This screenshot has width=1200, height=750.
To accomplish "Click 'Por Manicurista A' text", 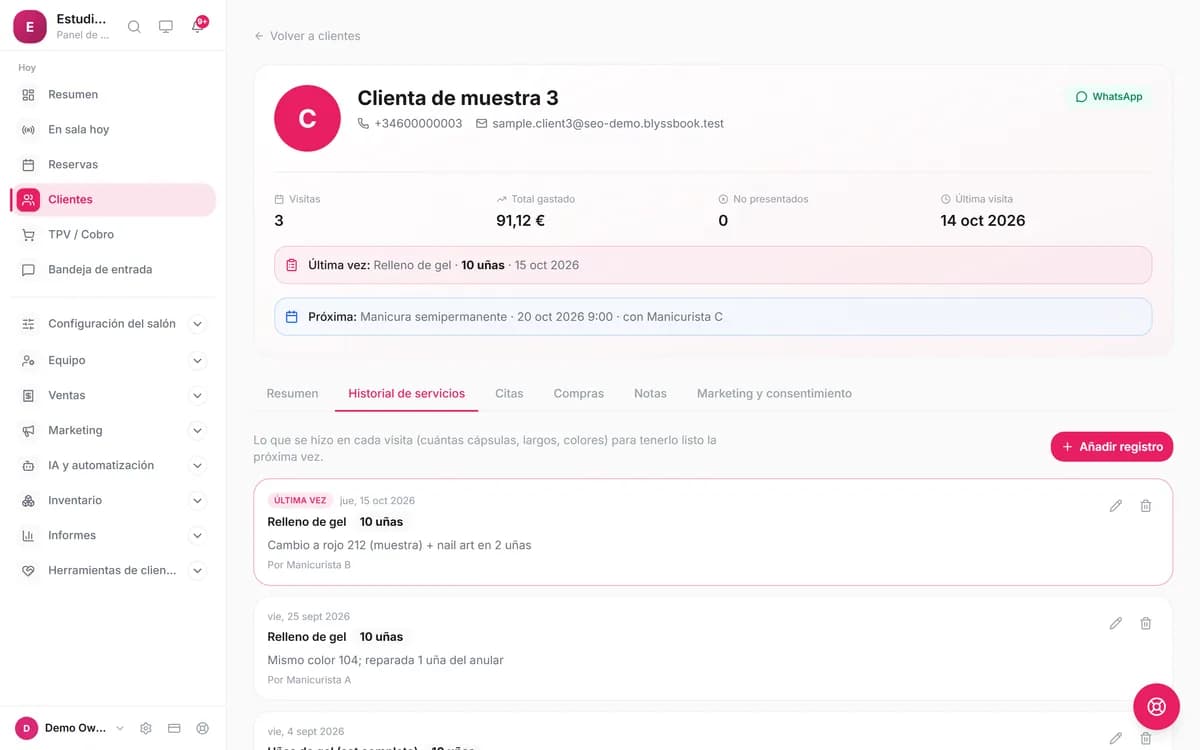I will click(x=309, y=680).
